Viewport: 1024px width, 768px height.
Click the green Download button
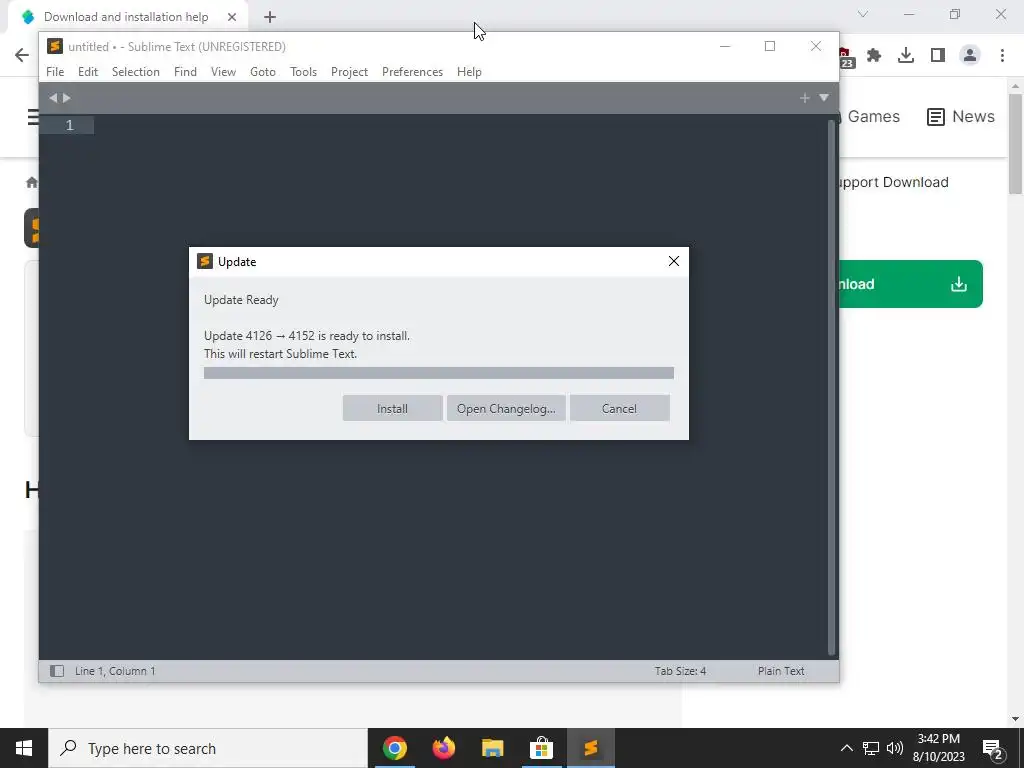click(x=910, y=284)
